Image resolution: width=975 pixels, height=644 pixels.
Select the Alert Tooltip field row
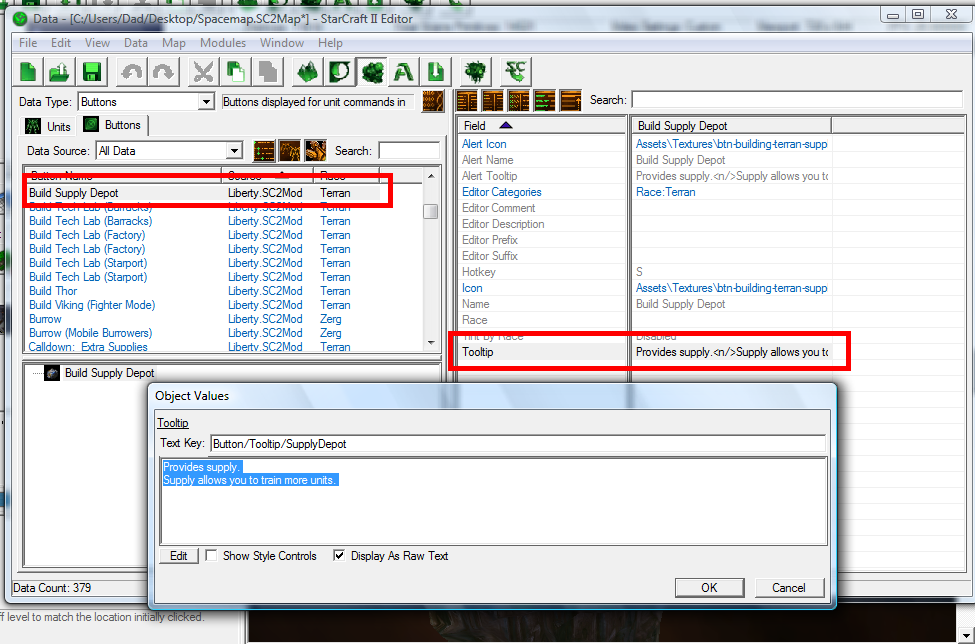(x=644, y=176)
